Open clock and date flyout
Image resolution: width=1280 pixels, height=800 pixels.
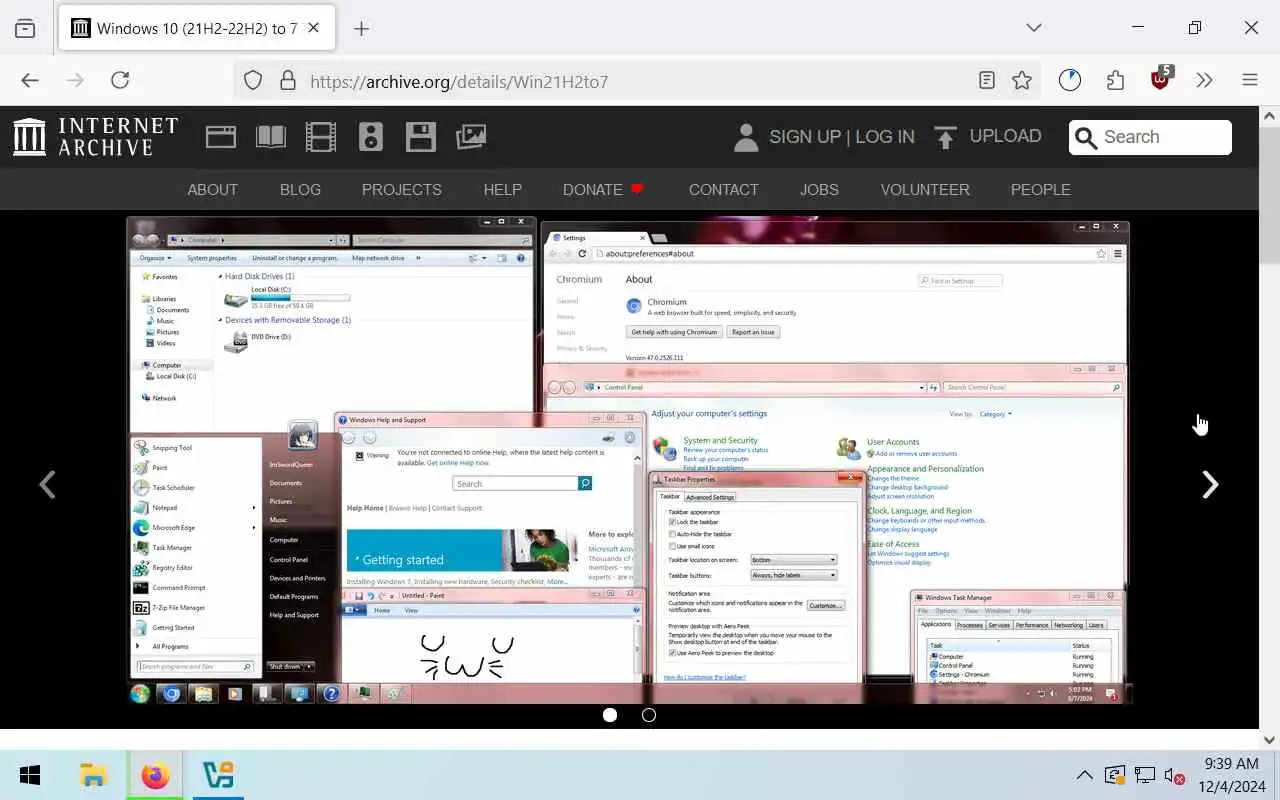pos(1232,775)
